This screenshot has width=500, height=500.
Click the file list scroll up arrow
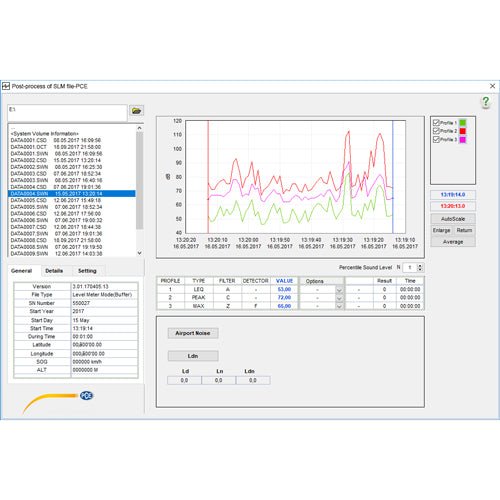[139, 128]
